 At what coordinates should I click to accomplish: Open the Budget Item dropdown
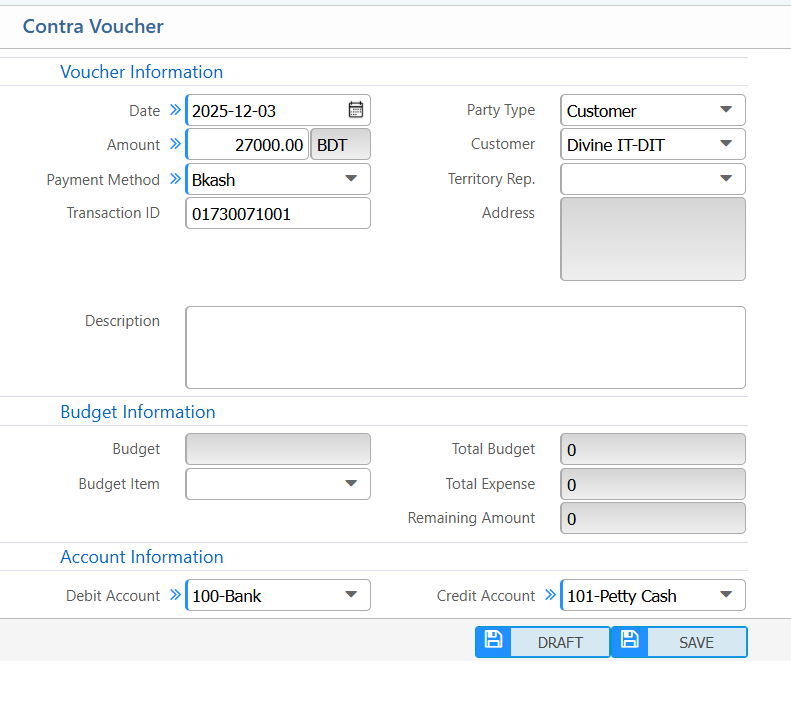click(x=278, y=484)
